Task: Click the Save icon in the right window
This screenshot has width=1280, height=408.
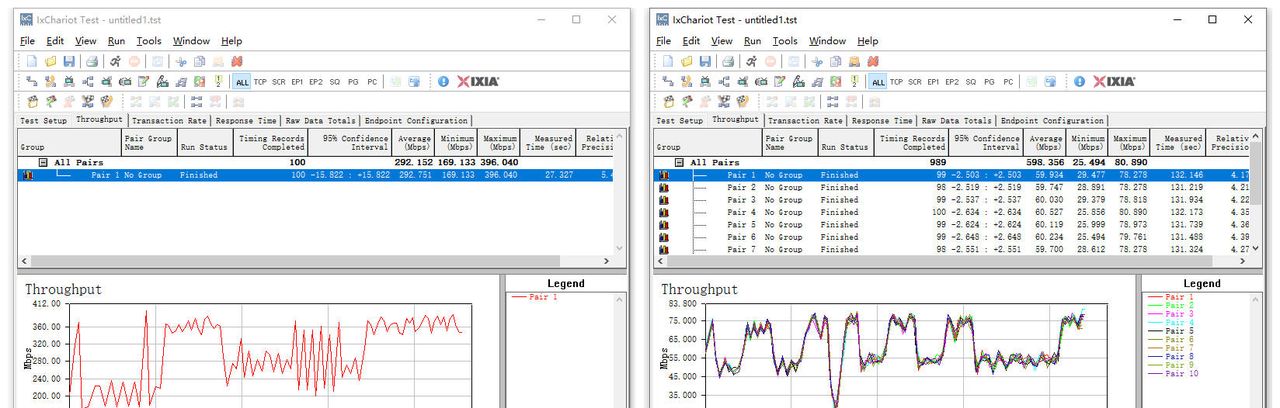Action: (705, 62)
